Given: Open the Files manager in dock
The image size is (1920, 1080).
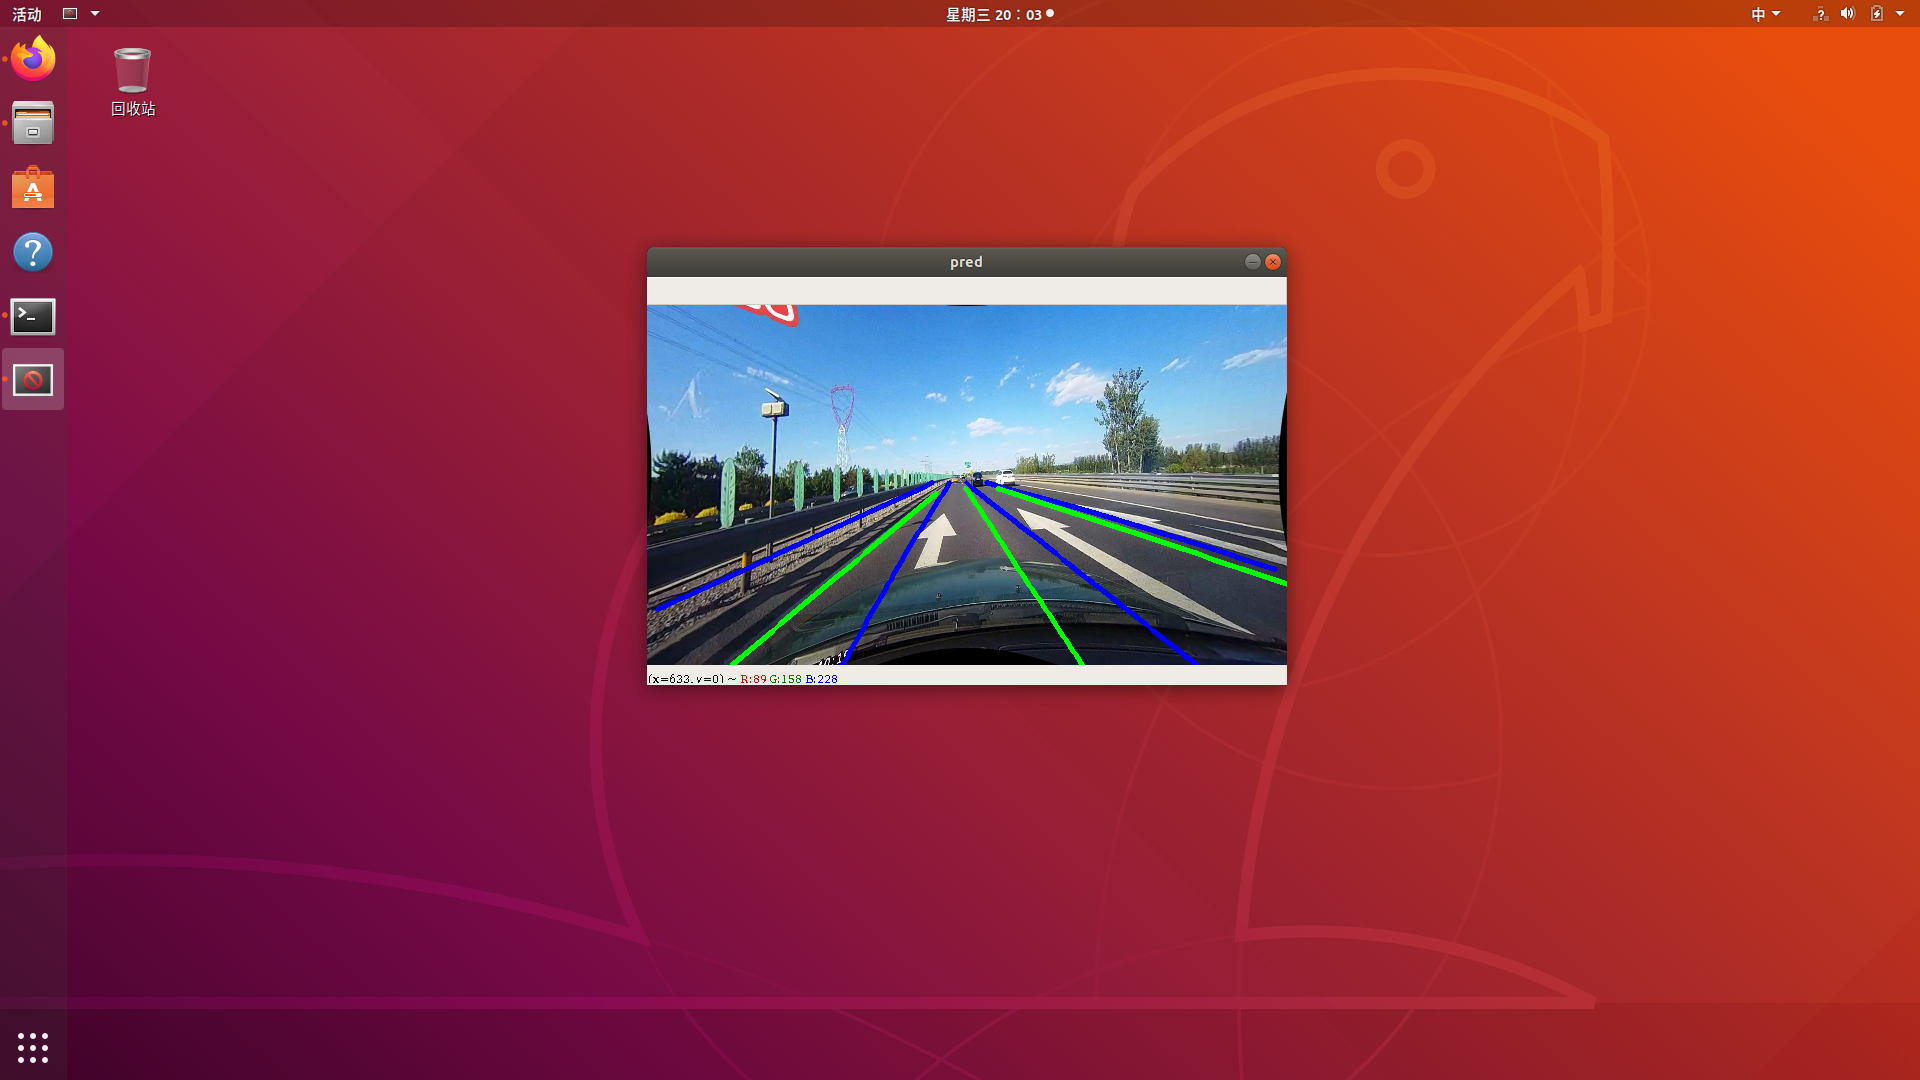Looking at the screenshot, I should click(33, 123).
